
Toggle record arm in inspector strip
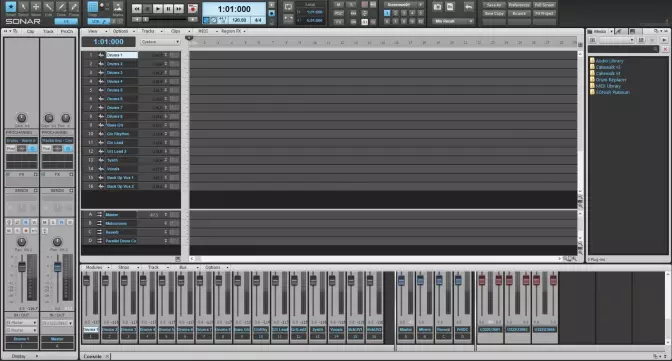(x=26, y=231)
